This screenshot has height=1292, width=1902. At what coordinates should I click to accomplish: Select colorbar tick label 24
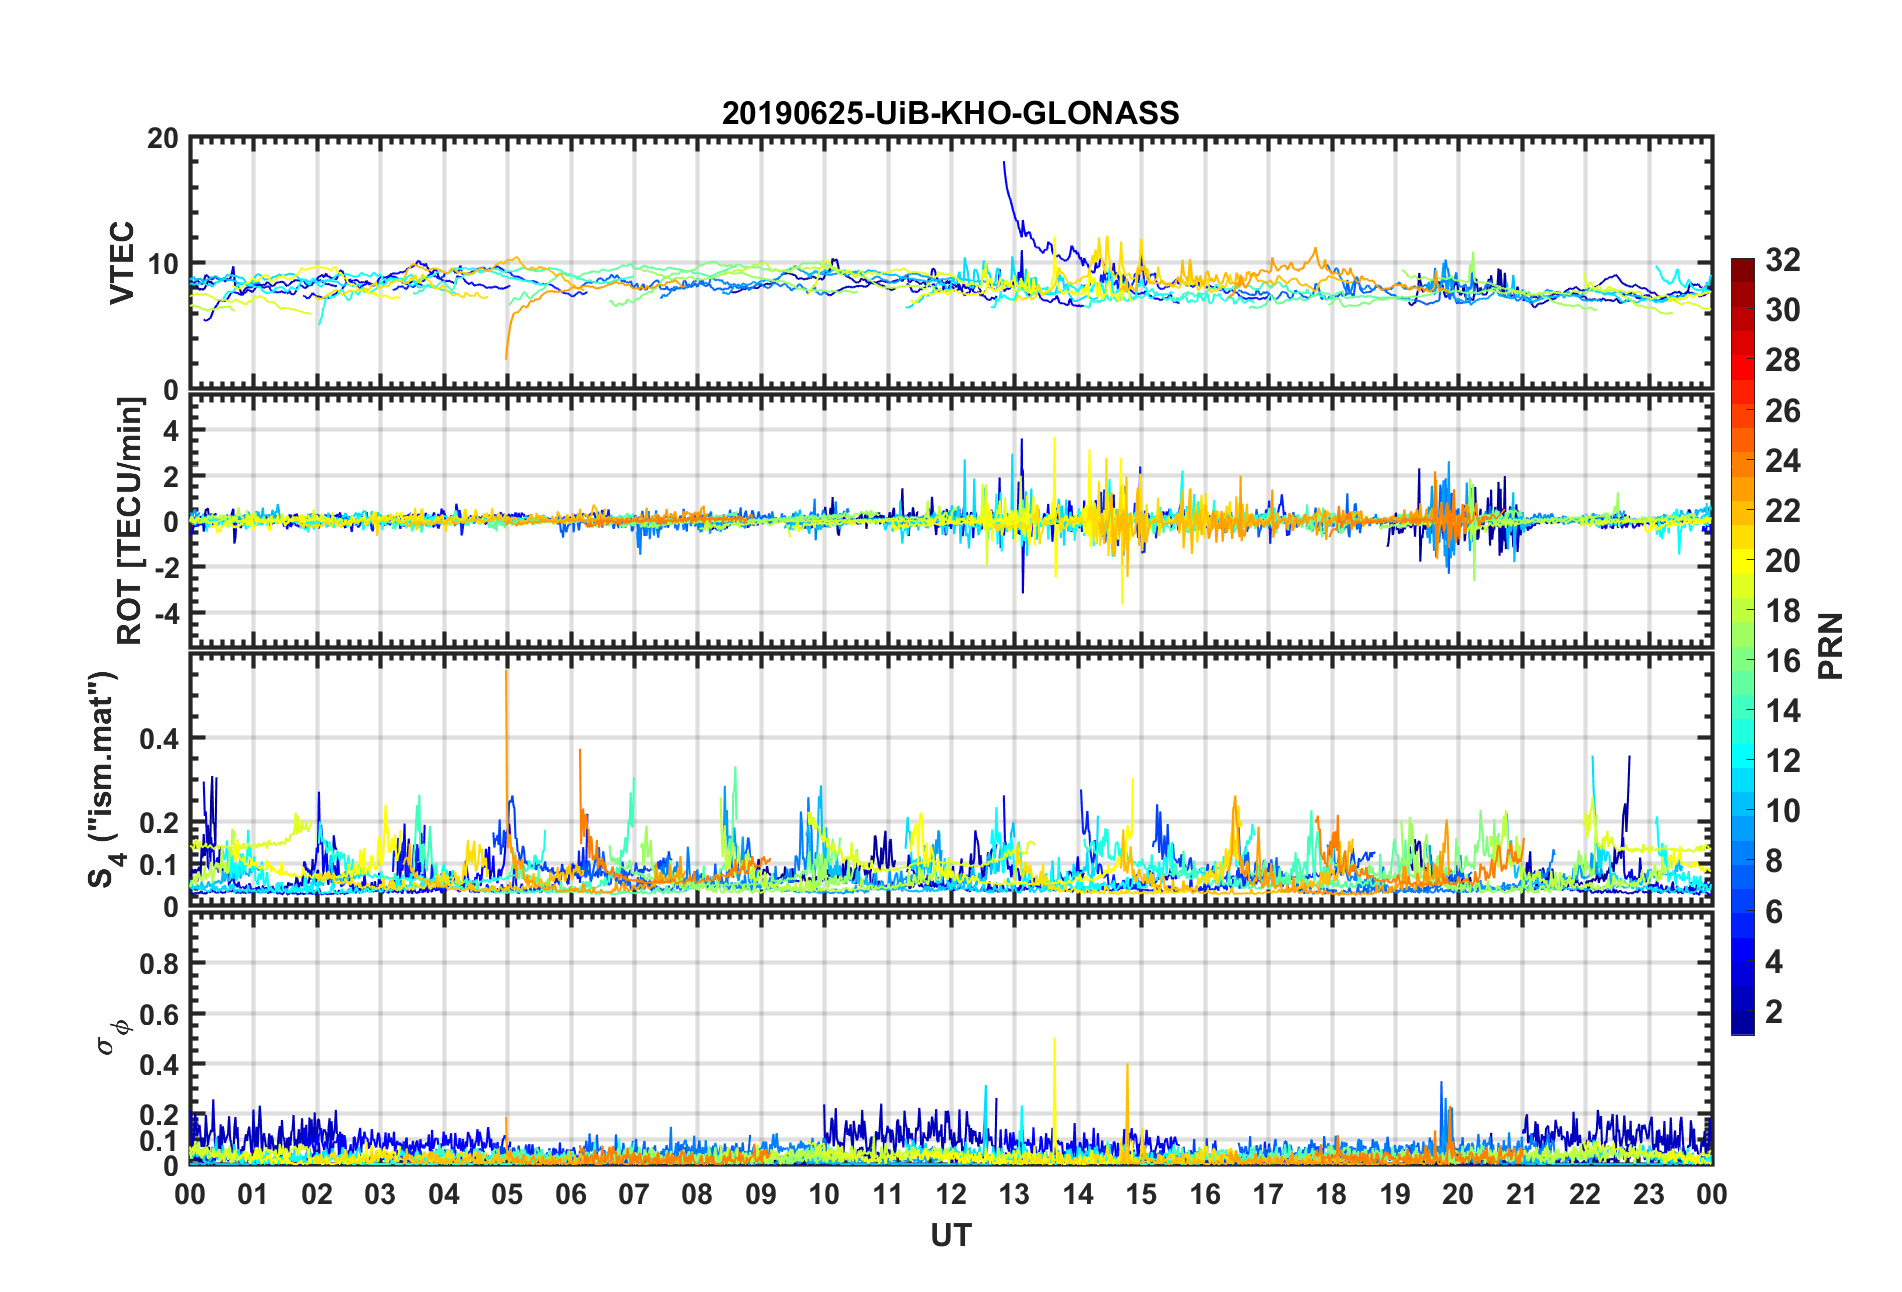click(x=1782, y=460)
